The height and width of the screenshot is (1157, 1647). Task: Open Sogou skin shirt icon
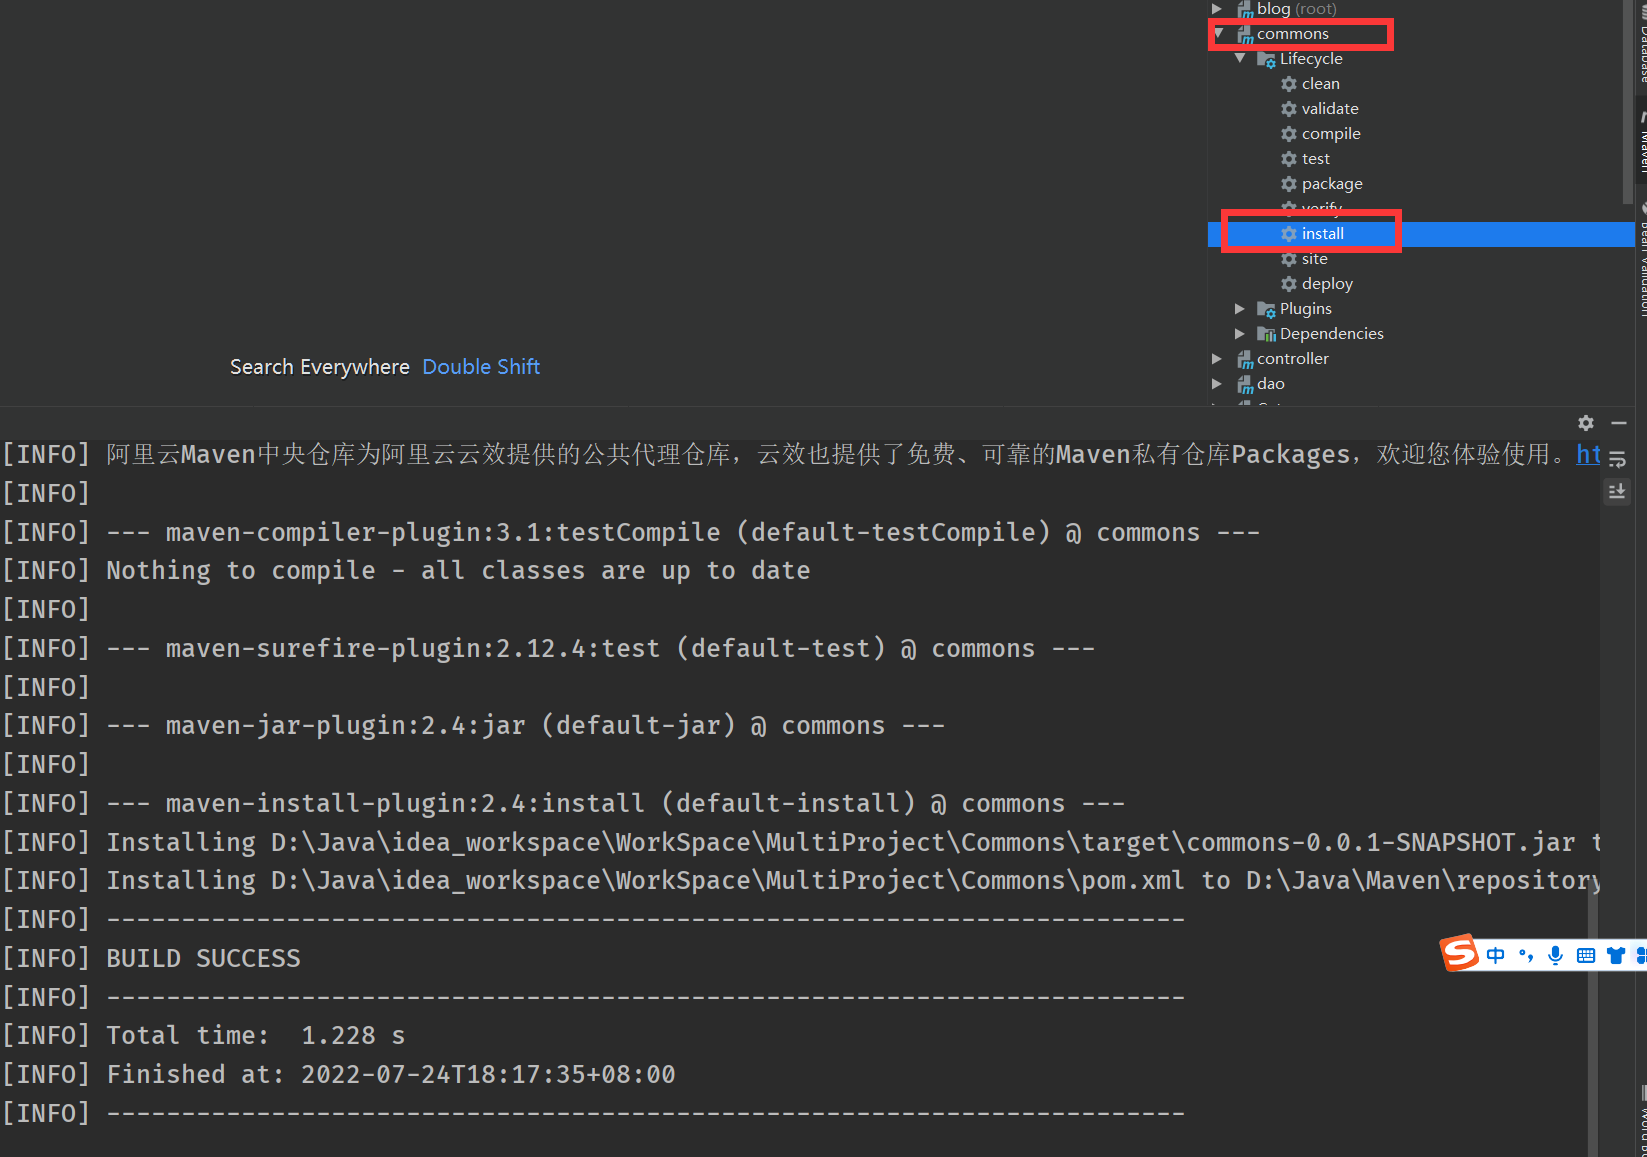tap(1615, 955)
